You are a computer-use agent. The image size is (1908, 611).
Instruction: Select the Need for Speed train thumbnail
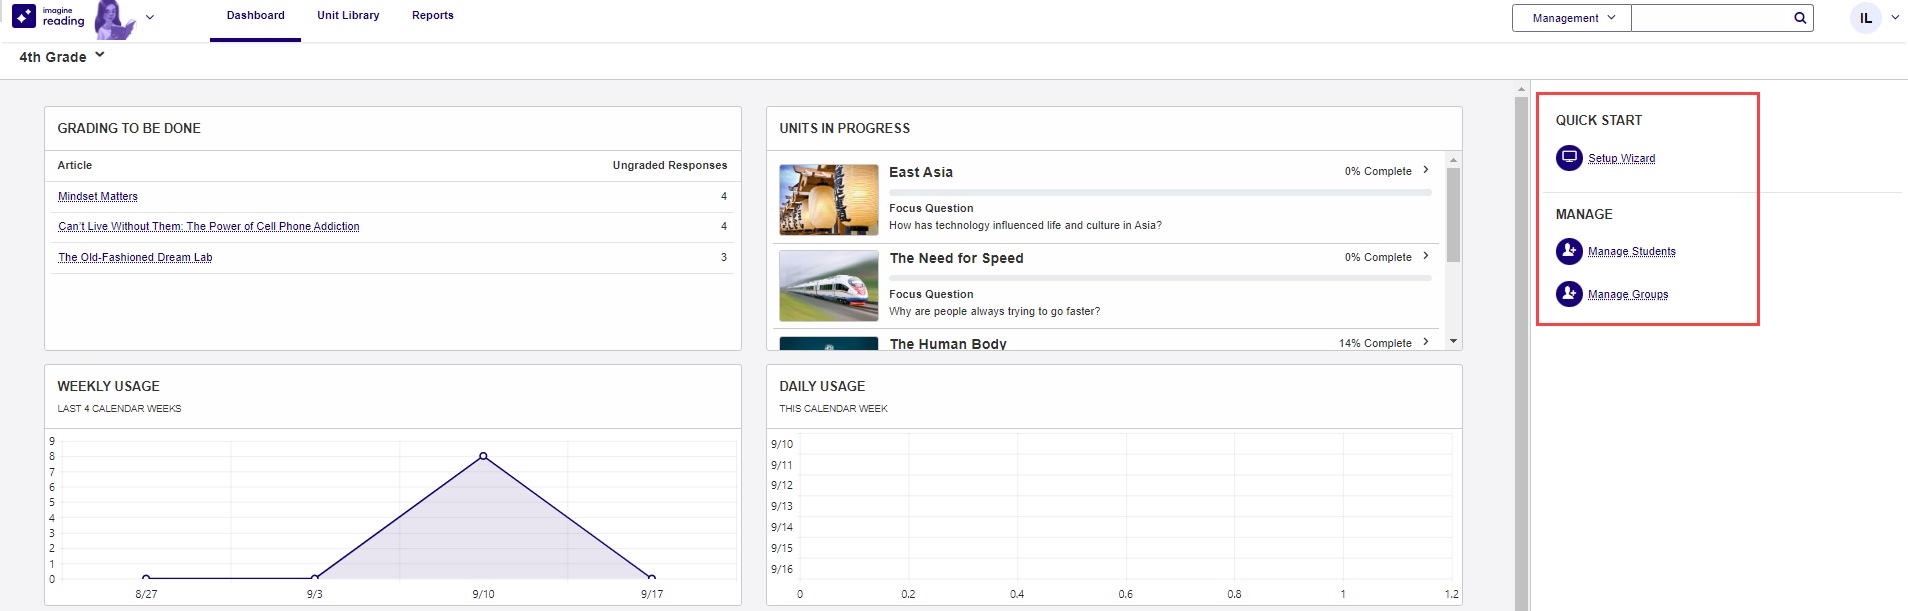tap(828, 286)
